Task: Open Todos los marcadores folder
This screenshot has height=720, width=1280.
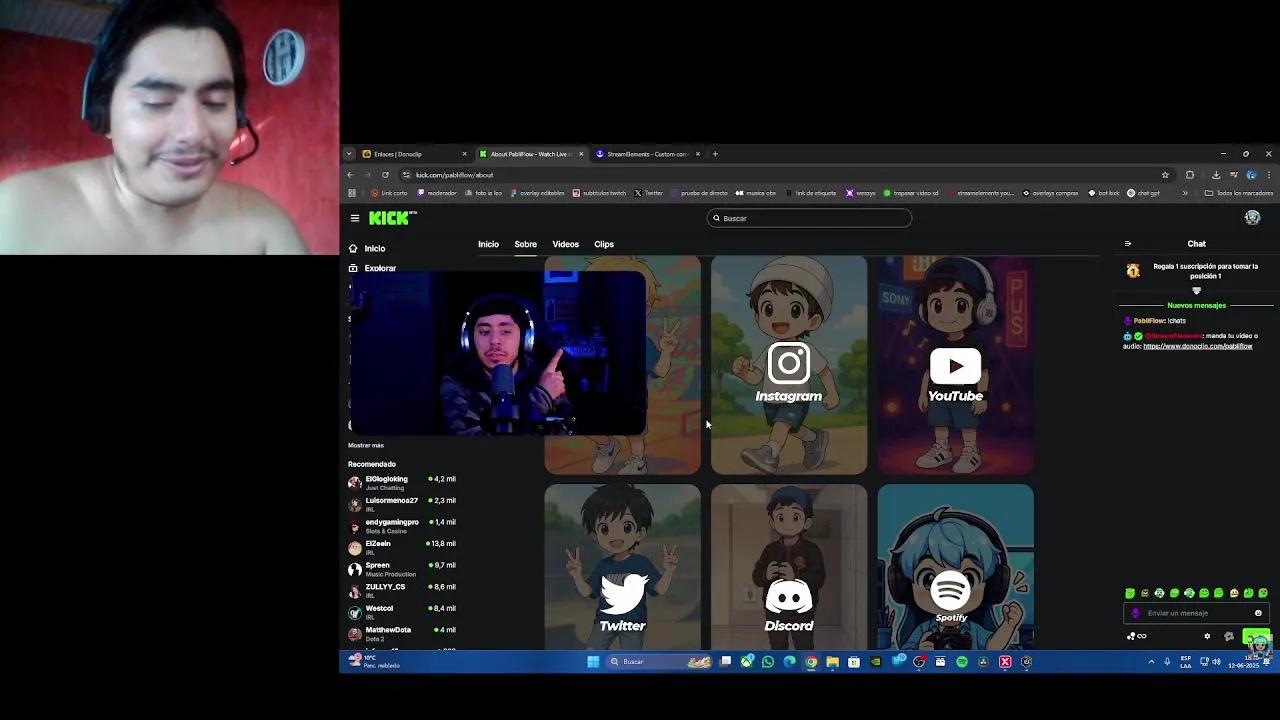Action: (x=1239, y=193)
